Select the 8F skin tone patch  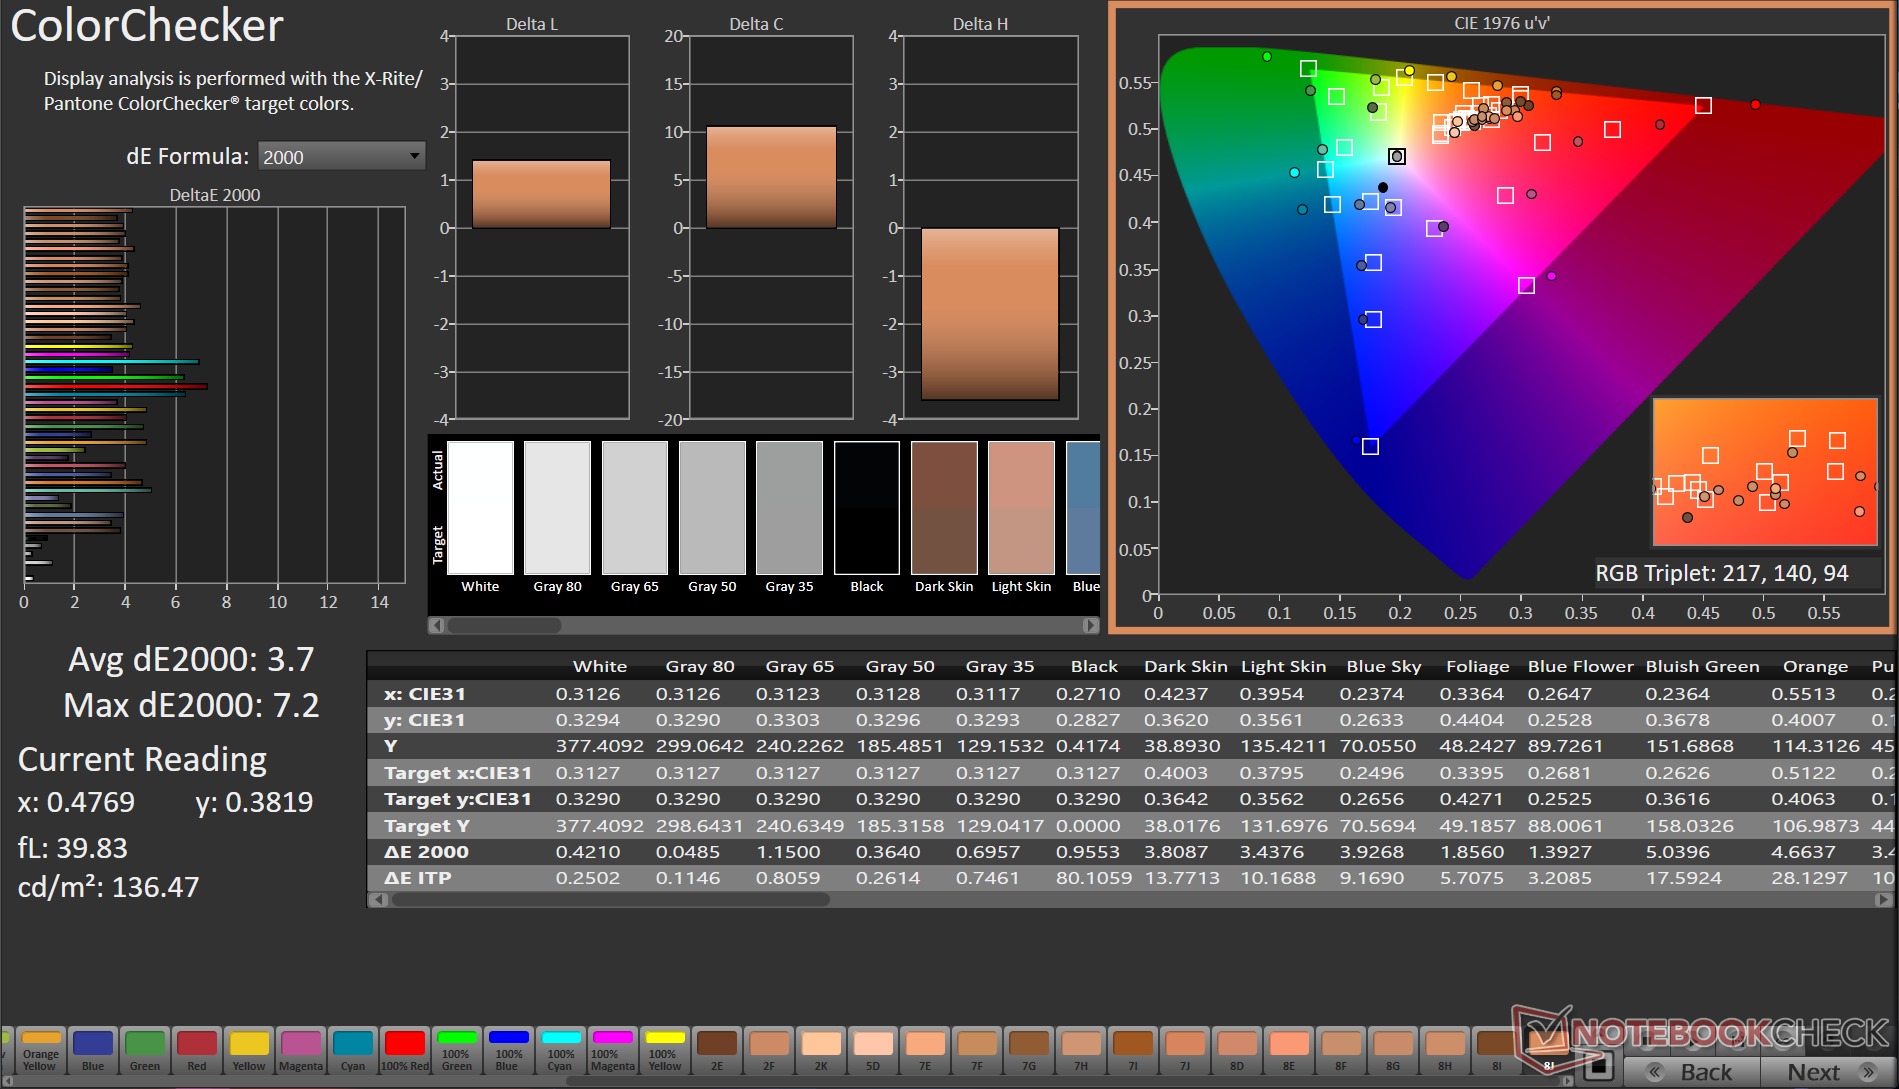tap(1341, 1051)
